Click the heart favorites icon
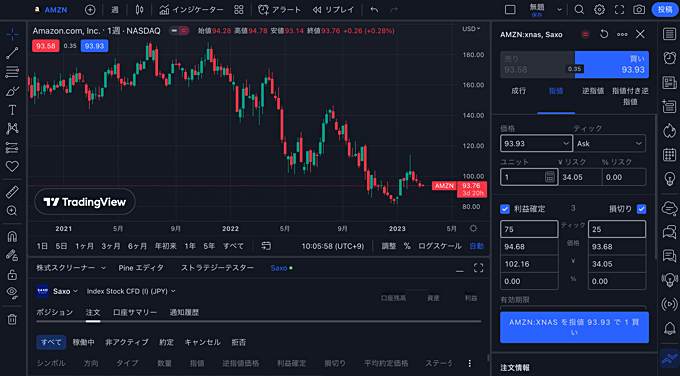 pyautogui.click(x=12, y=167)
